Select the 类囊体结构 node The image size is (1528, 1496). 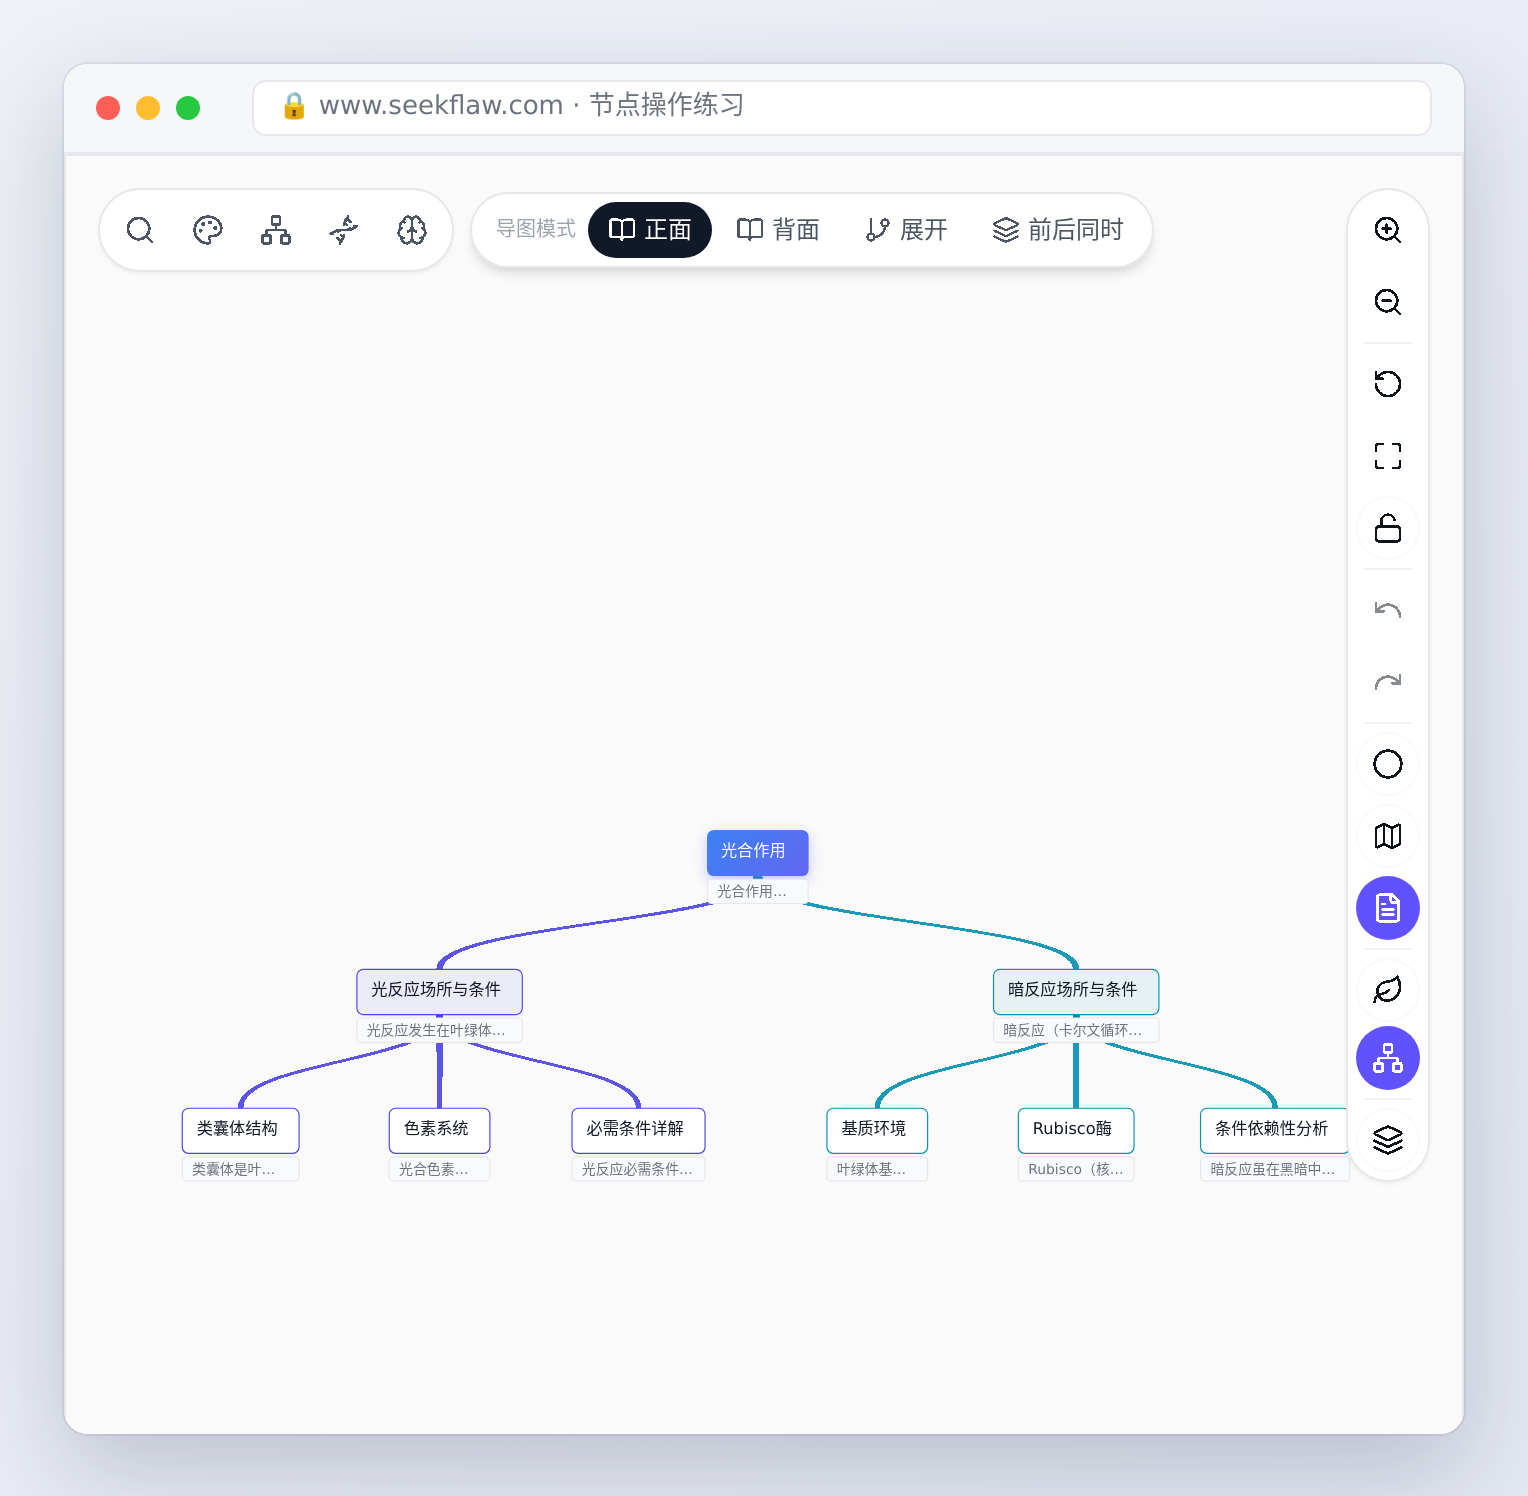tap(240, 1130)
